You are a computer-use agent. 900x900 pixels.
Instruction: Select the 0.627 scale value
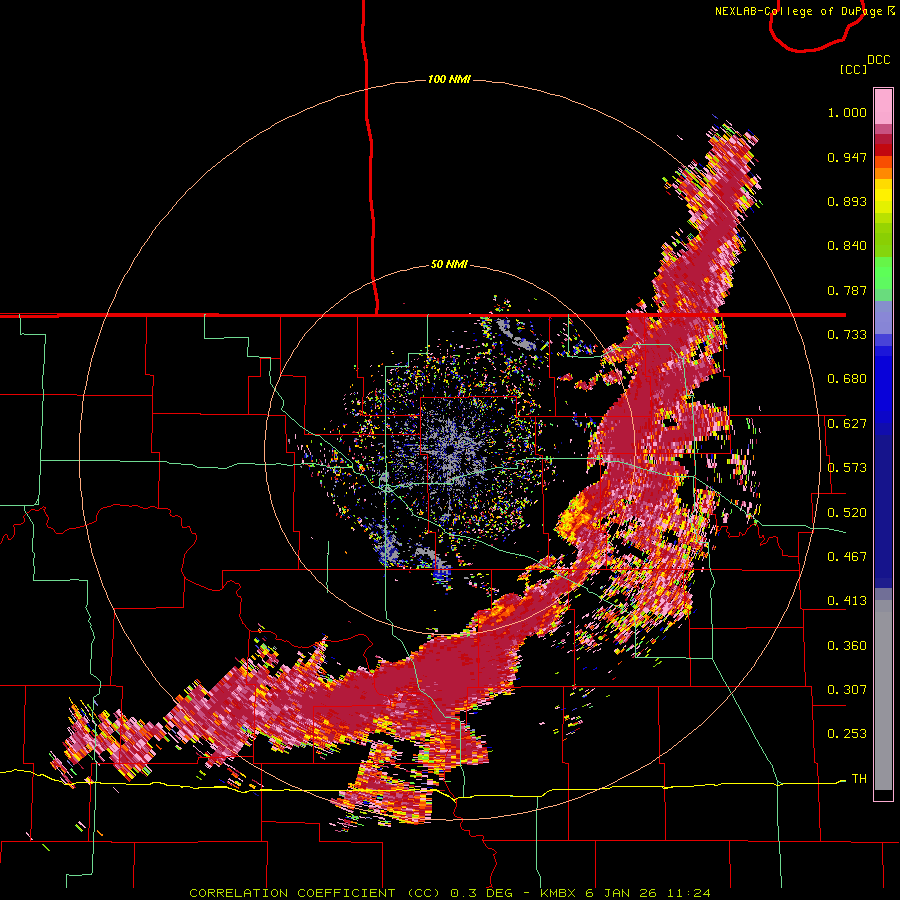[847, 424]
